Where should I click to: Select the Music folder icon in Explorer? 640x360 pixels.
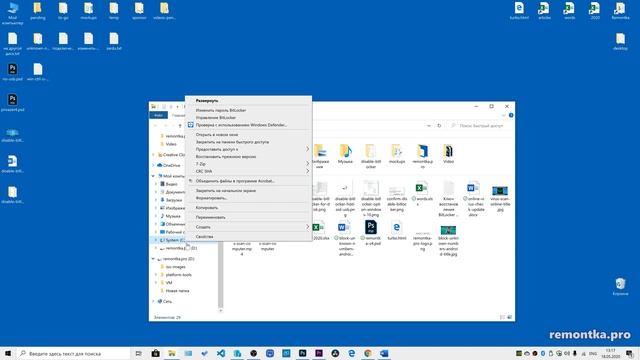pos(345,154)
